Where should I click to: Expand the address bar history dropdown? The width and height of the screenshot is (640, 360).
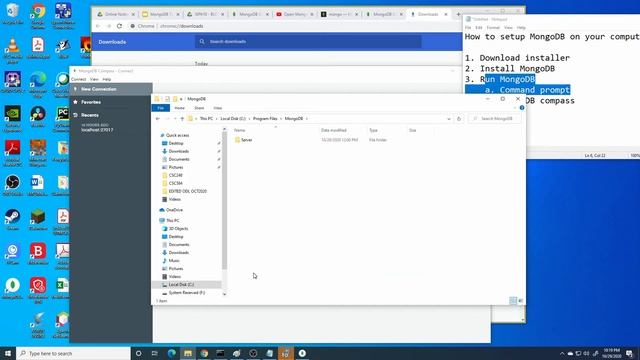tap(449, 119)
